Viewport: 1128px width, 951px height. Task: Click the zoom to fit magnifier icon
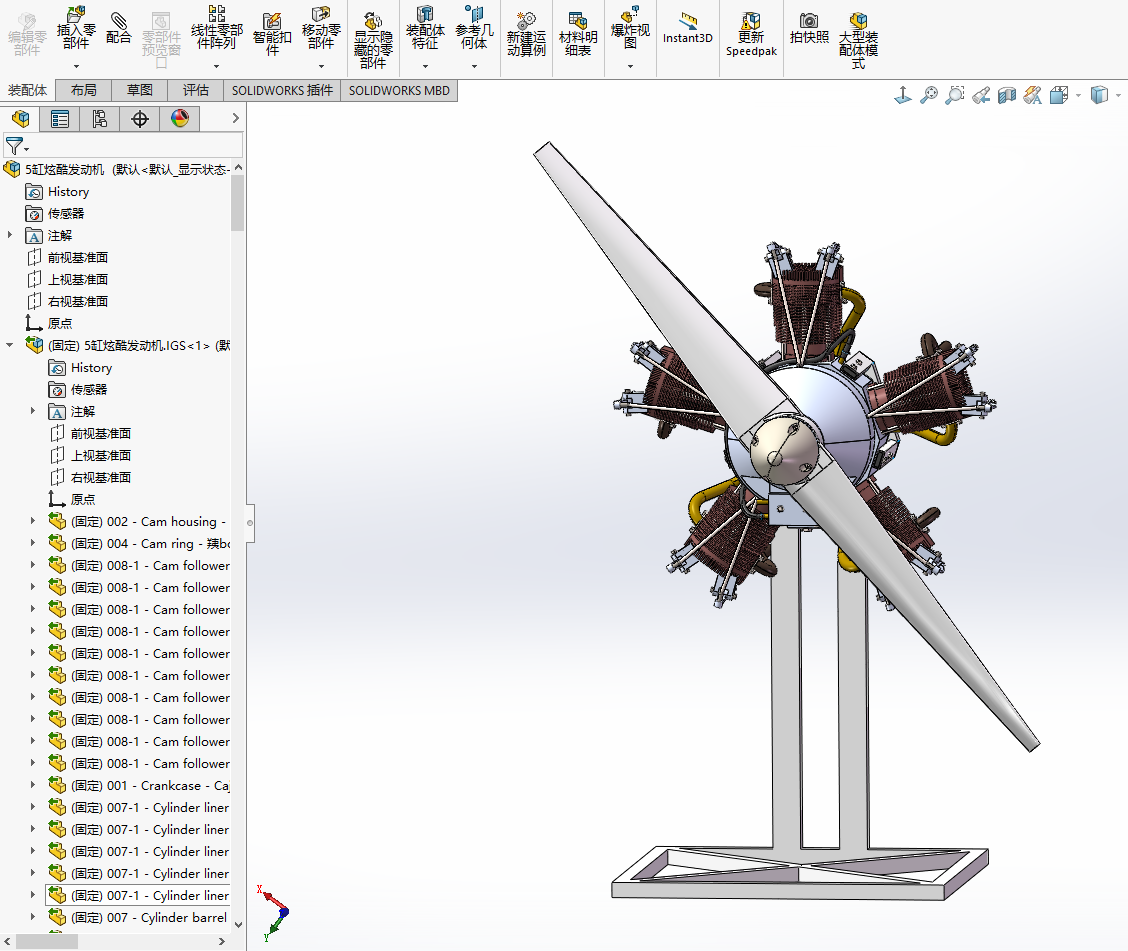click(929, 95)
